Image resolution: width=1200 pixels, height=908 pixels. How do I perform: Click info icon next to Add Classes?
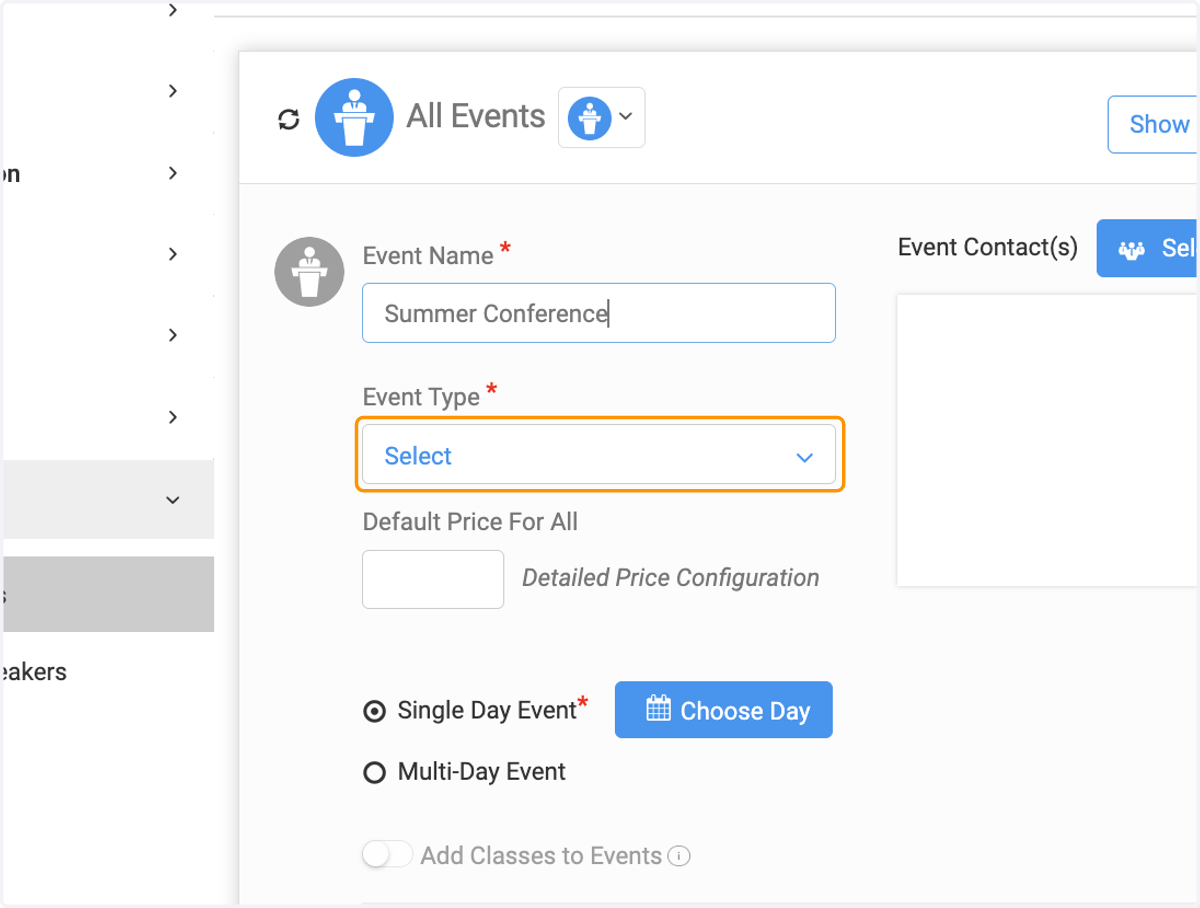[679, 856]
